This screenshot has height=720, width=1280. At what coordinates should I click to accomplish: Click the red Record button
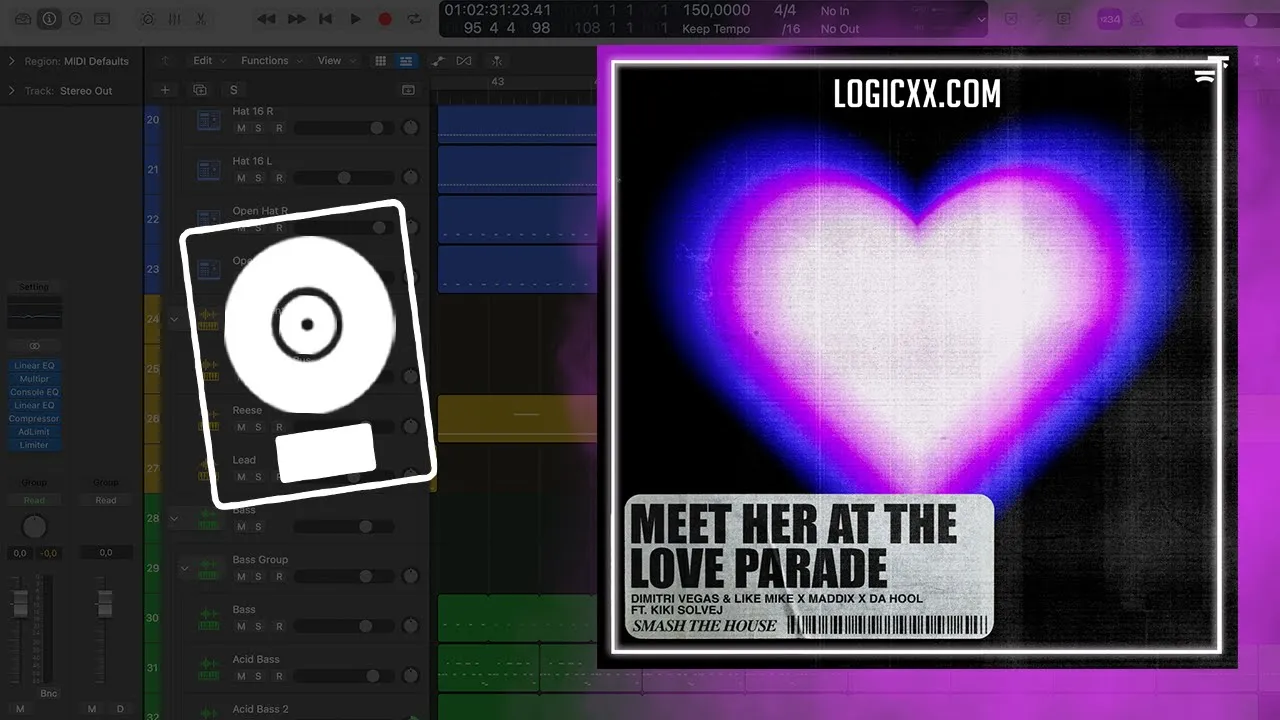point(385,19)
